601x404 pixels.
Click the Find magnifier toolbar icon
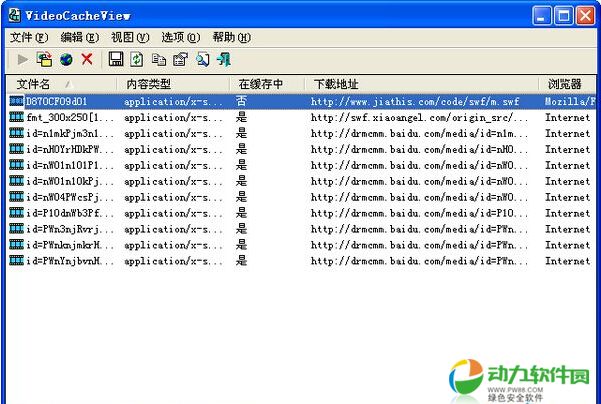pos(202,60)
